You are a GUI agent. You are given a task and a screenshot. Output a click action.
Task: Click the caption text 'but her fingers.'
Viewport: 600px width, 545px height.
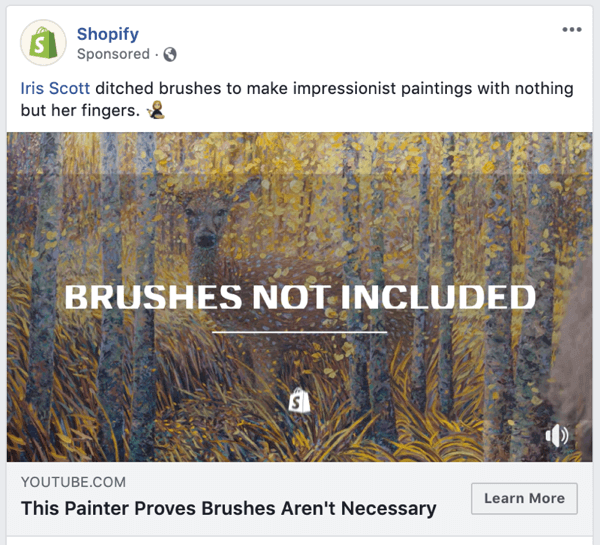79,111
